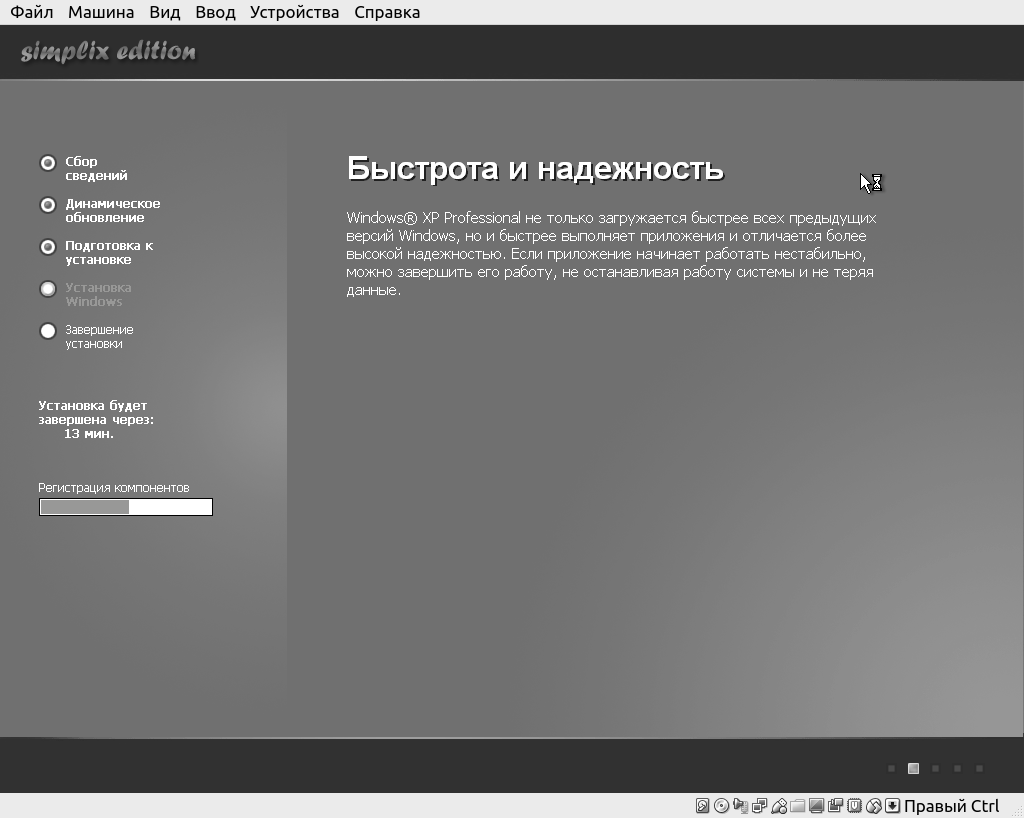
Task: Click the display settings status icon
Action: click(816, 806)
